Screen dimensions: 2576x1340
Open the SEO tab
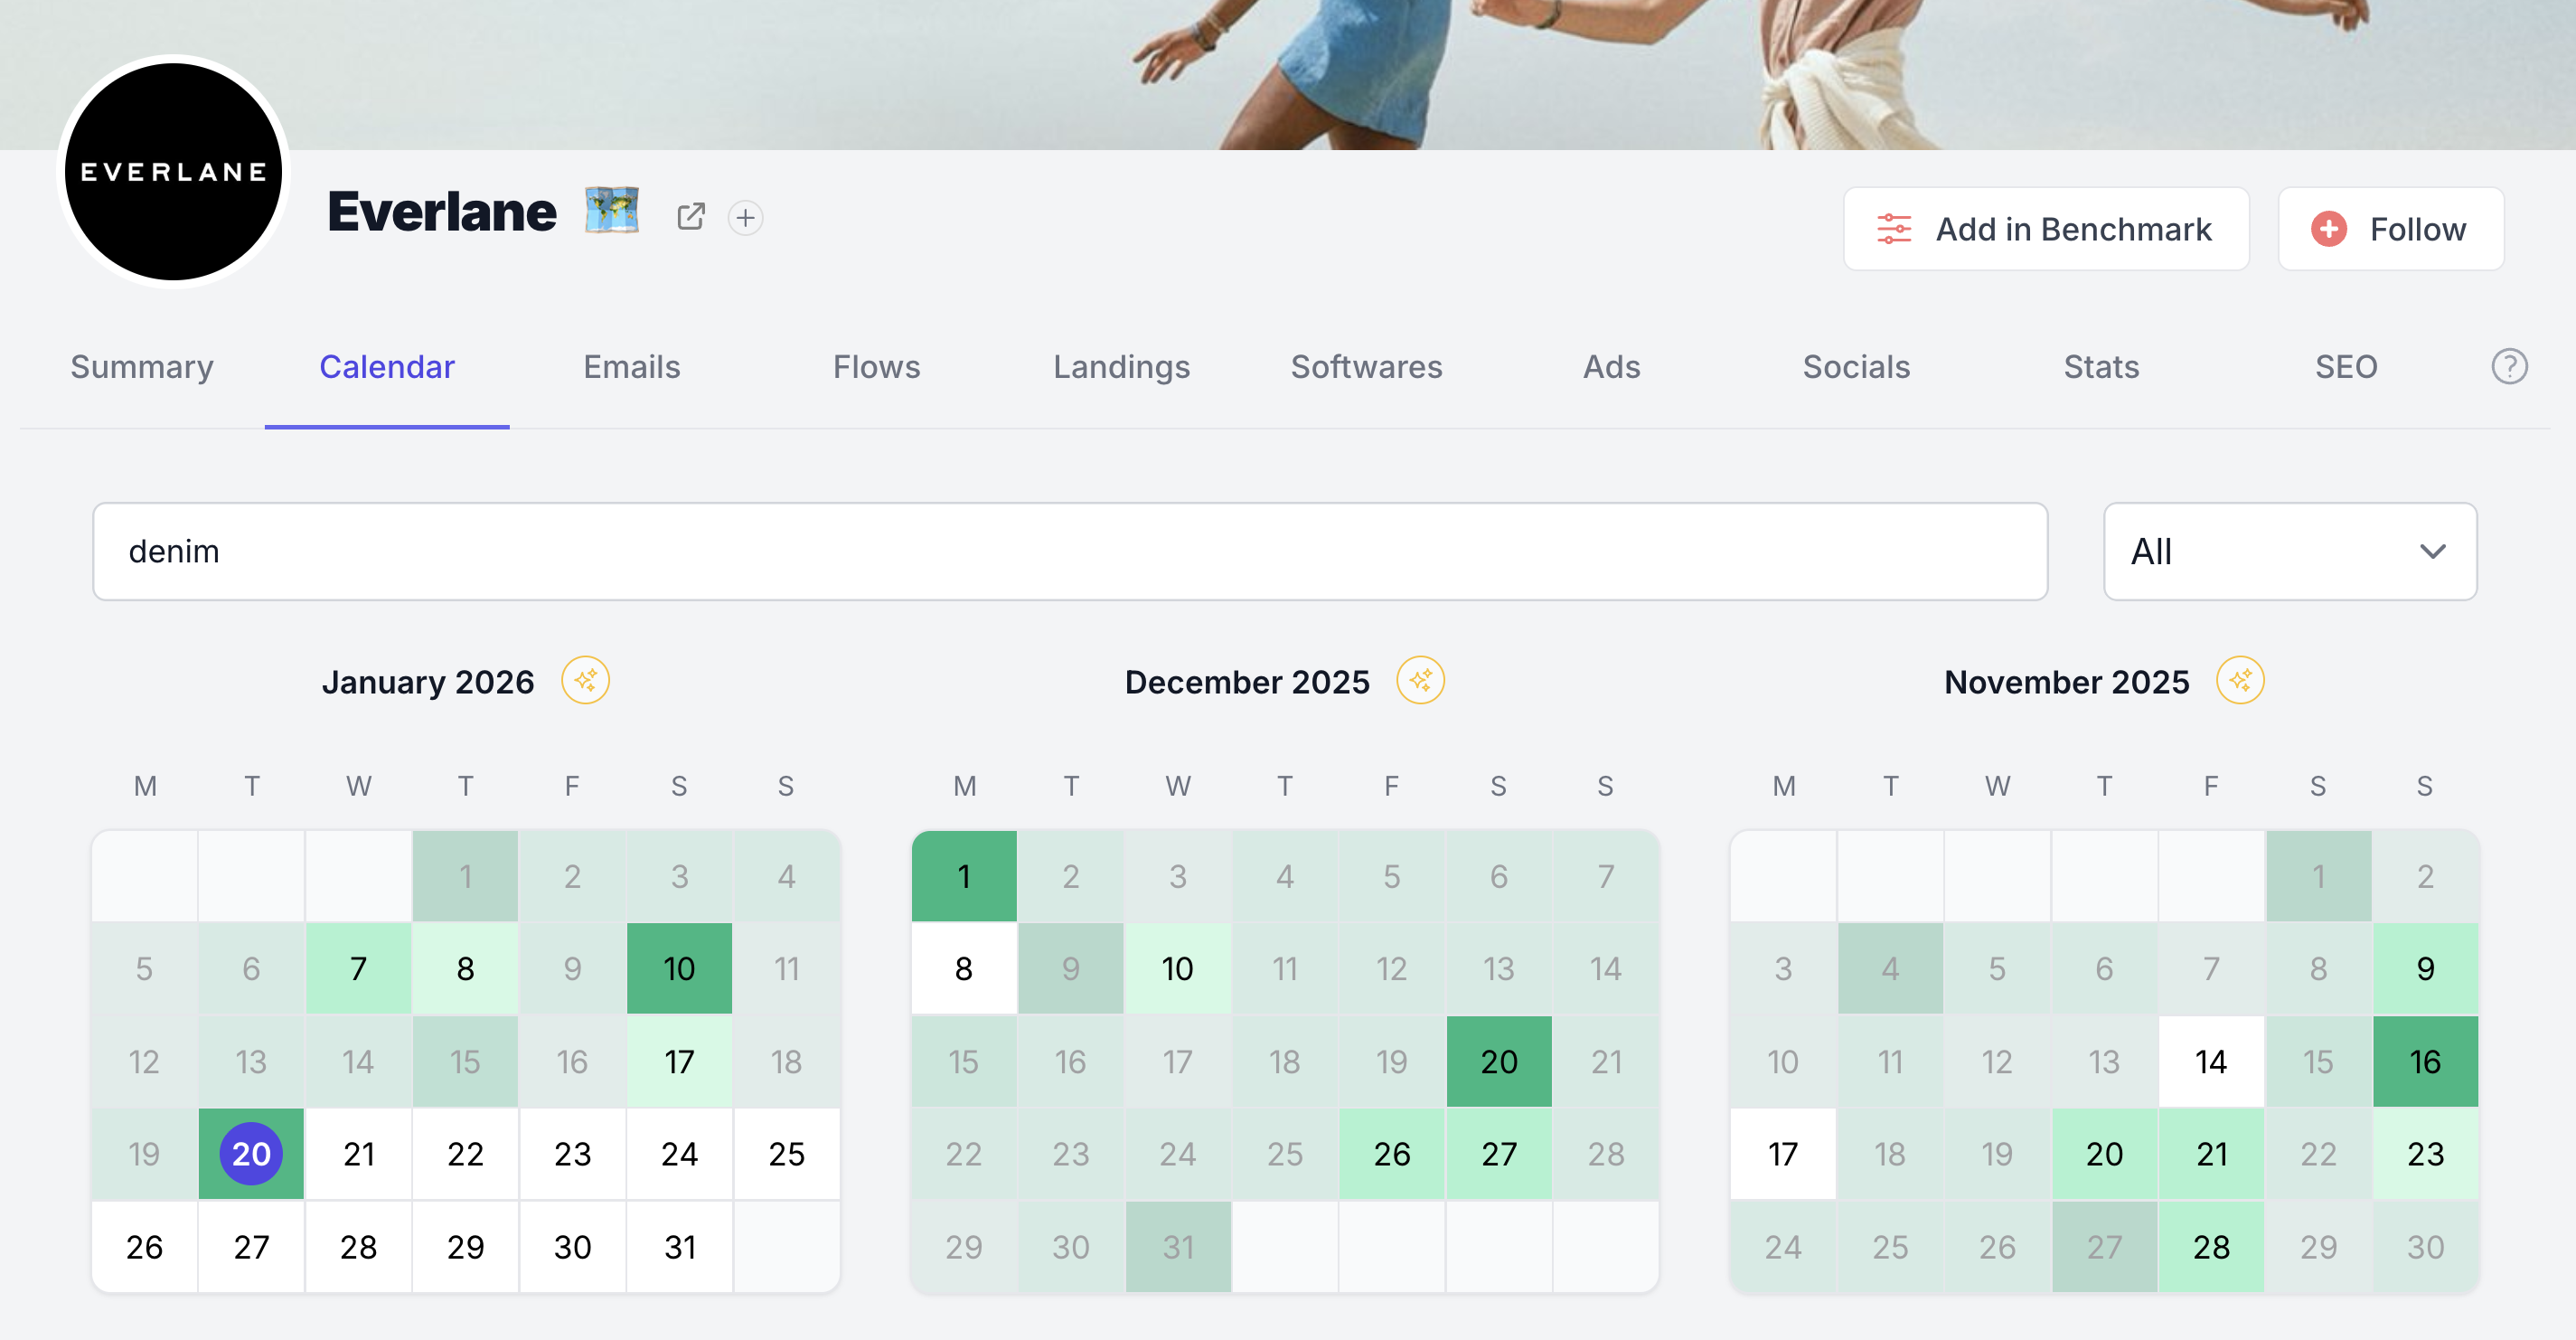(2346, 367)
